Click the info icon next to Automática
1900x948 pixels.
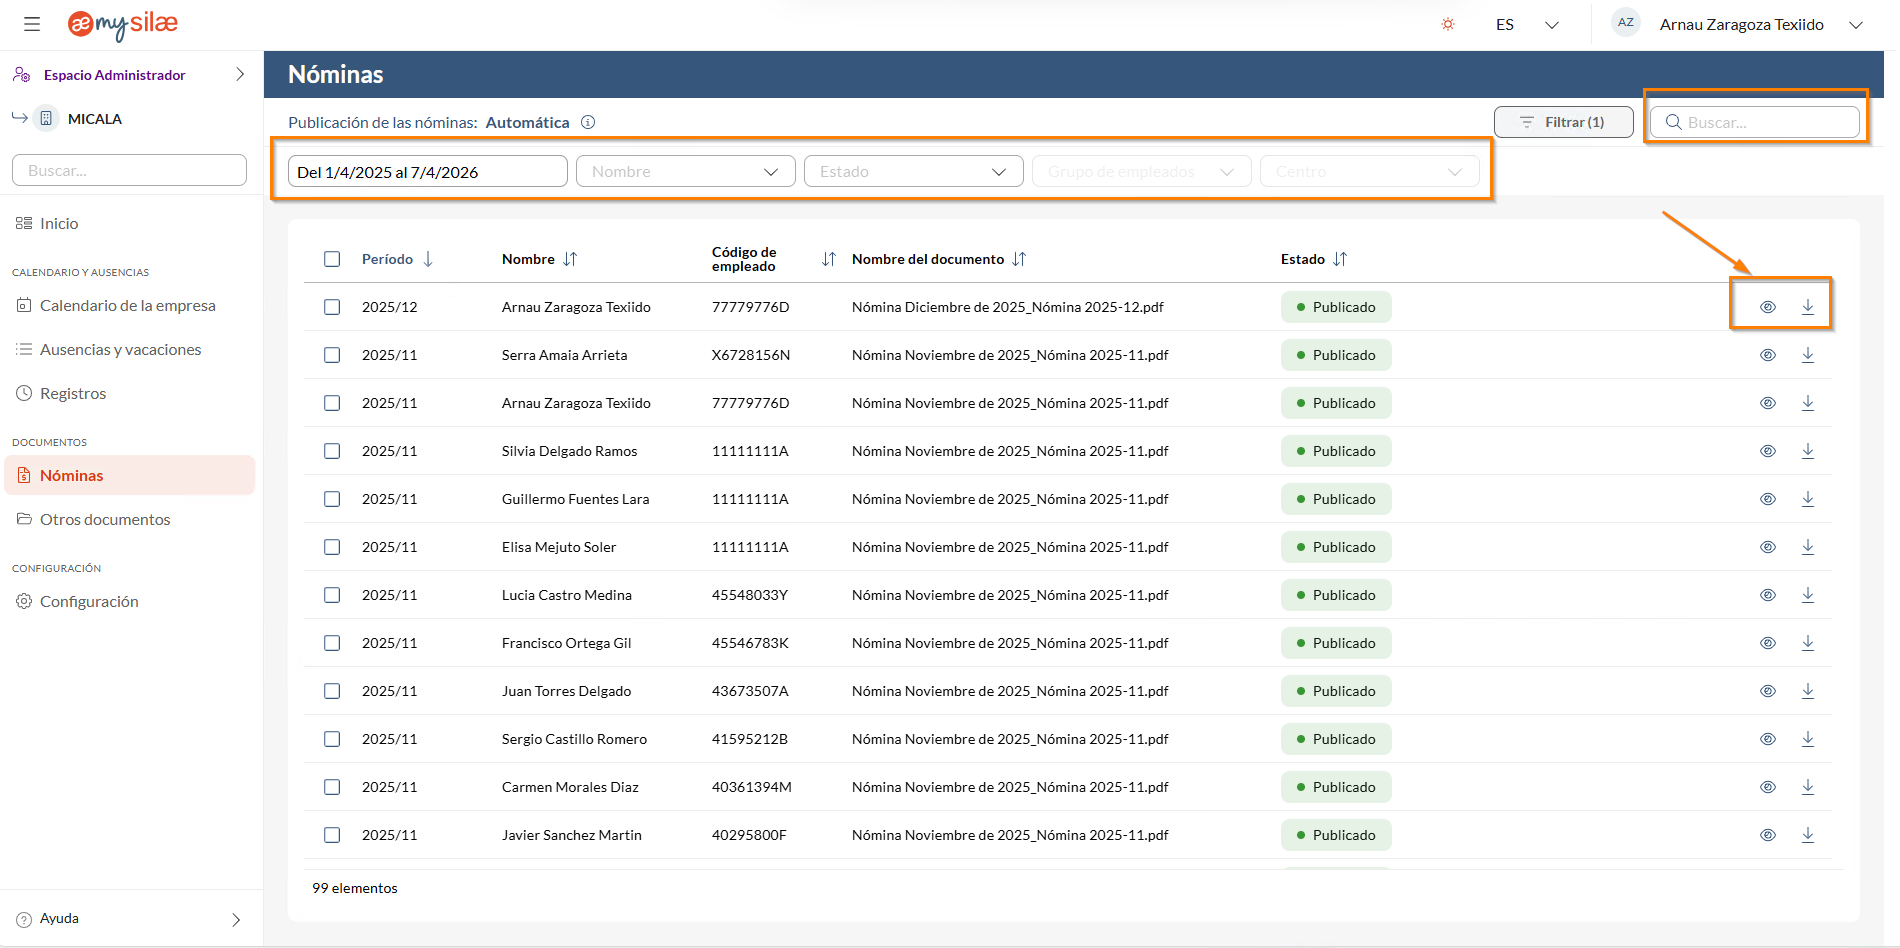[x=588, y=122]
